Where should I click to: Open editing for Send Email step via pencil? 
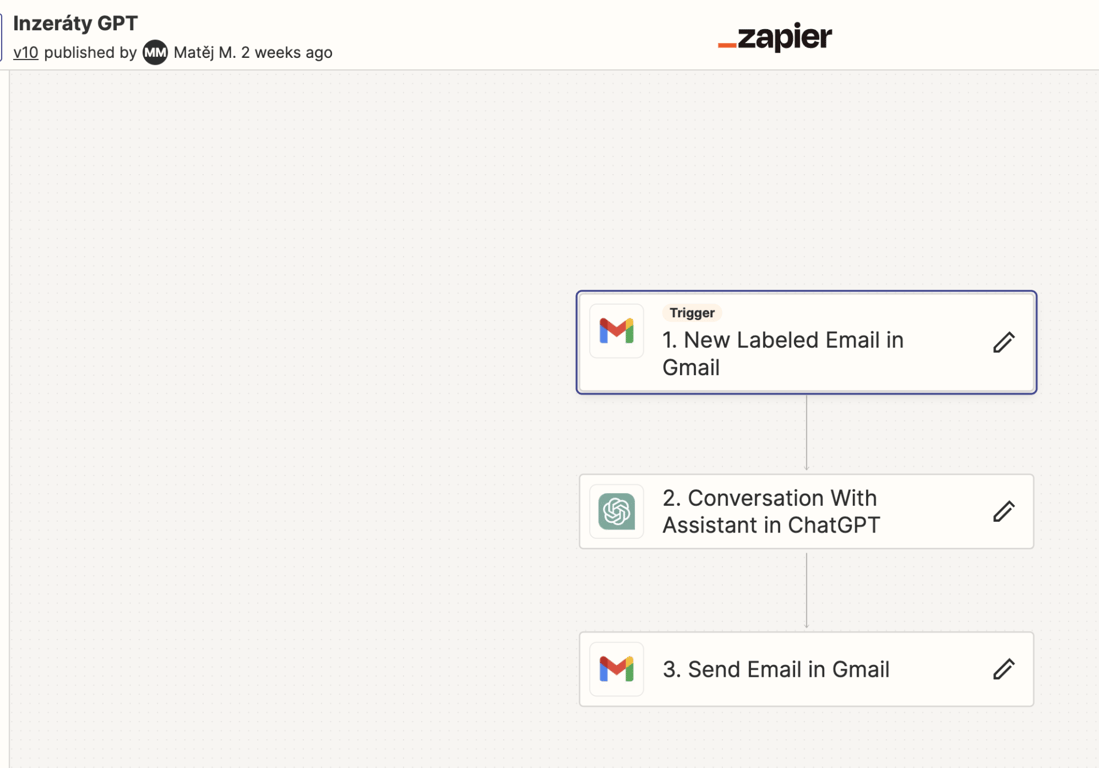coord(1003,669)
